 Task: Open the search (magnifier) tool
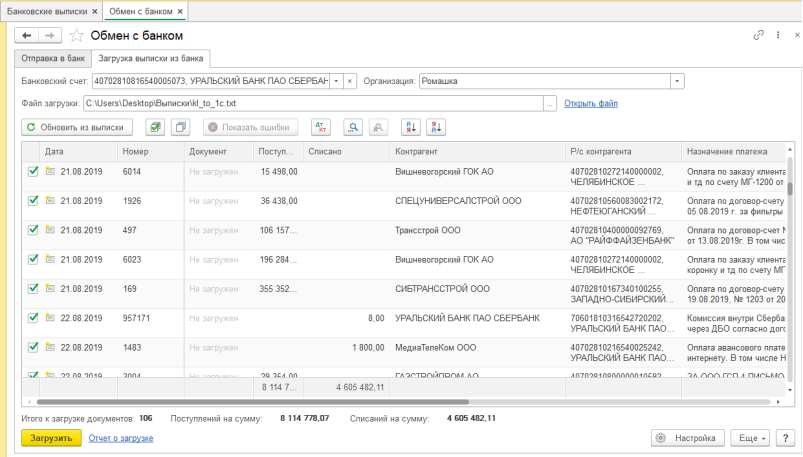tap(353, 127)
